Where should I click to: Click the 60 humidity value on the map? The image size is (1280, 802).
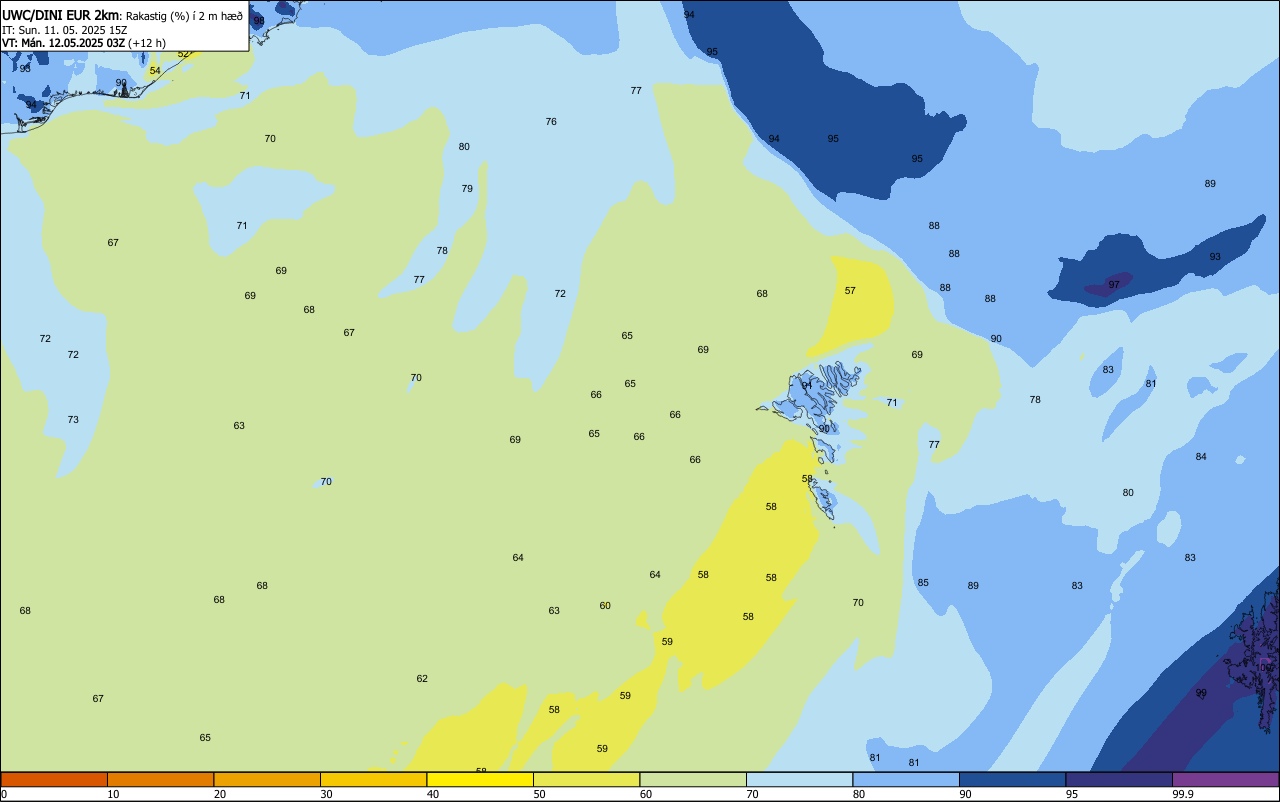[x=605, y=606]
